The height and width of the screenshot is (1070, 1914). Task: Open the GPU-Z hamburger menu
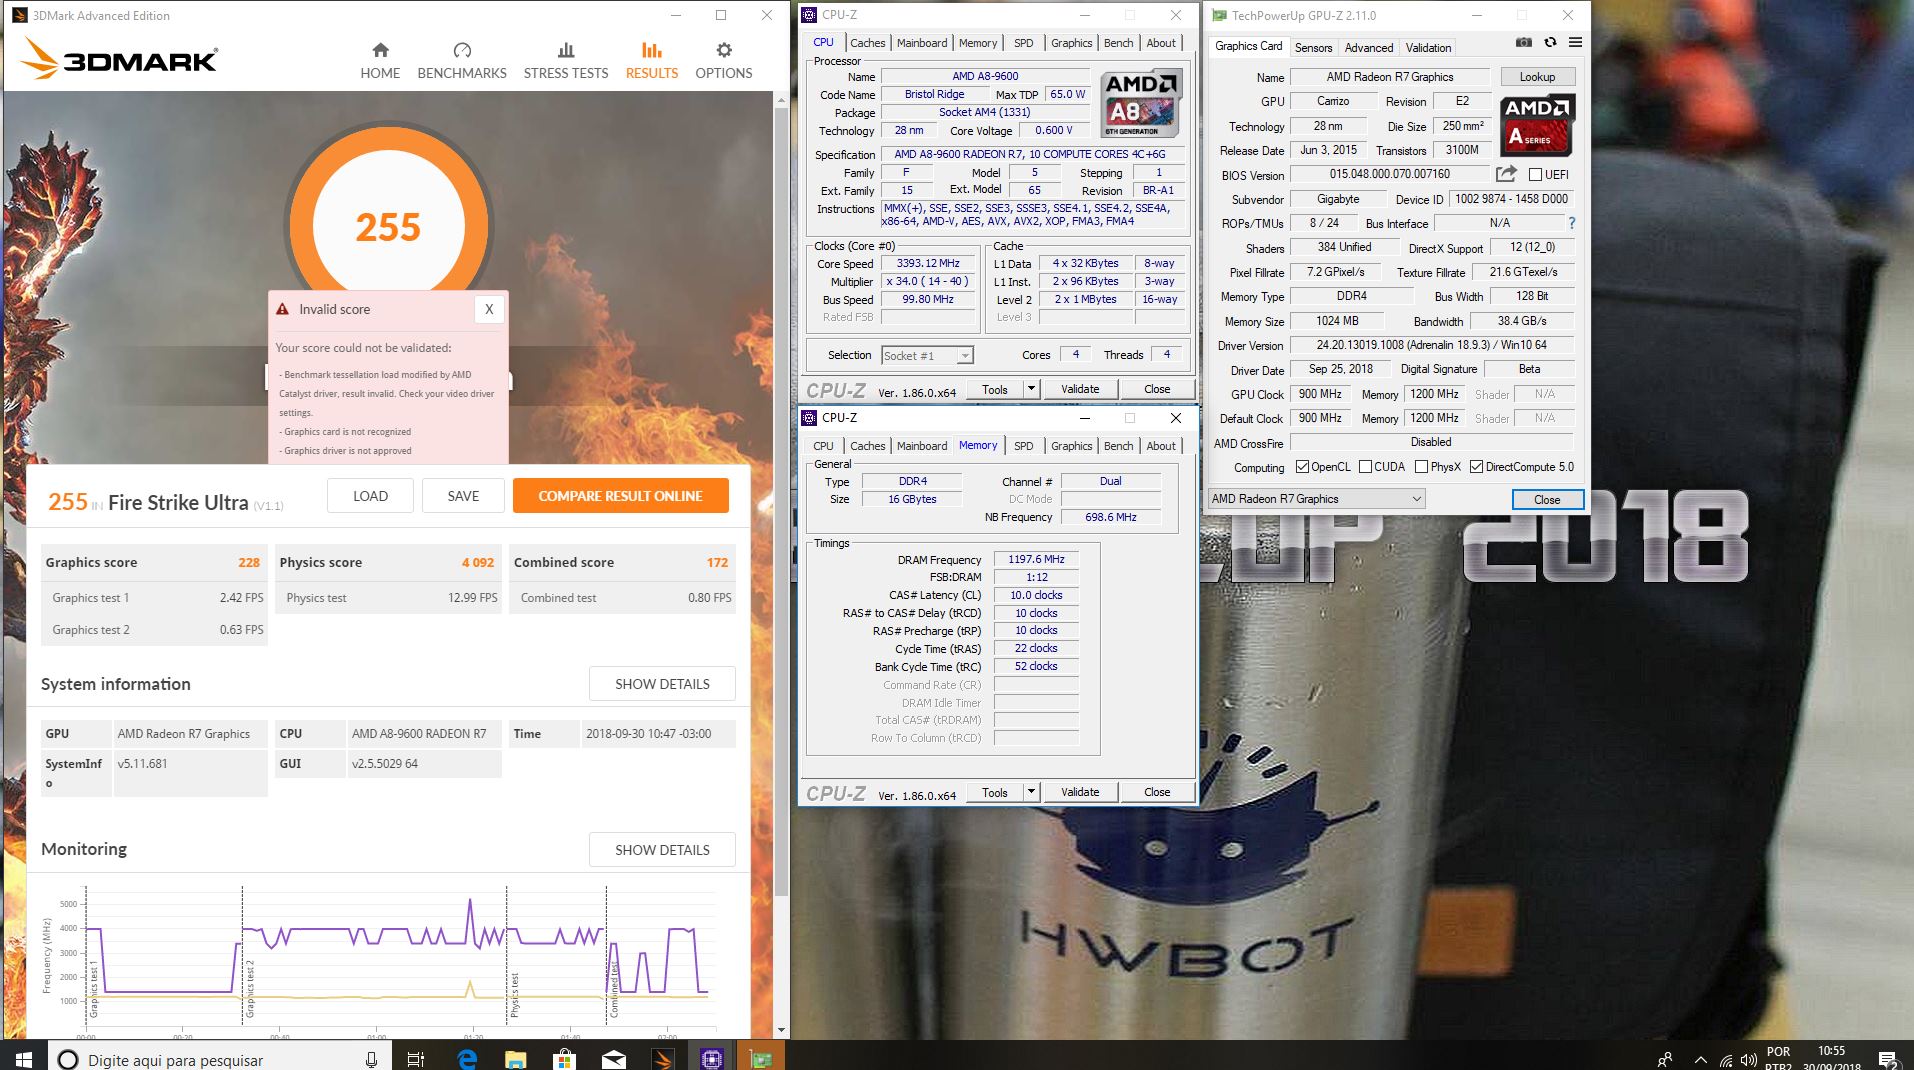(1575, 43)
